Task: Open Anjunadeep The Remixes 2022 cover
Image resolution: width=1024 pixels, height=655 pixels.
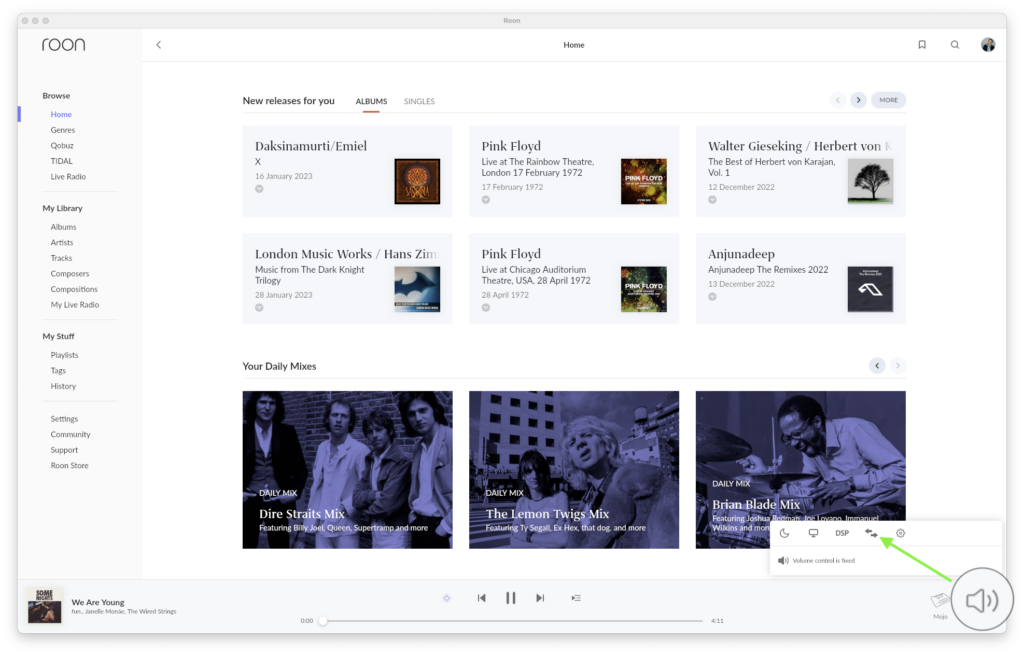Action: (871, 289)
